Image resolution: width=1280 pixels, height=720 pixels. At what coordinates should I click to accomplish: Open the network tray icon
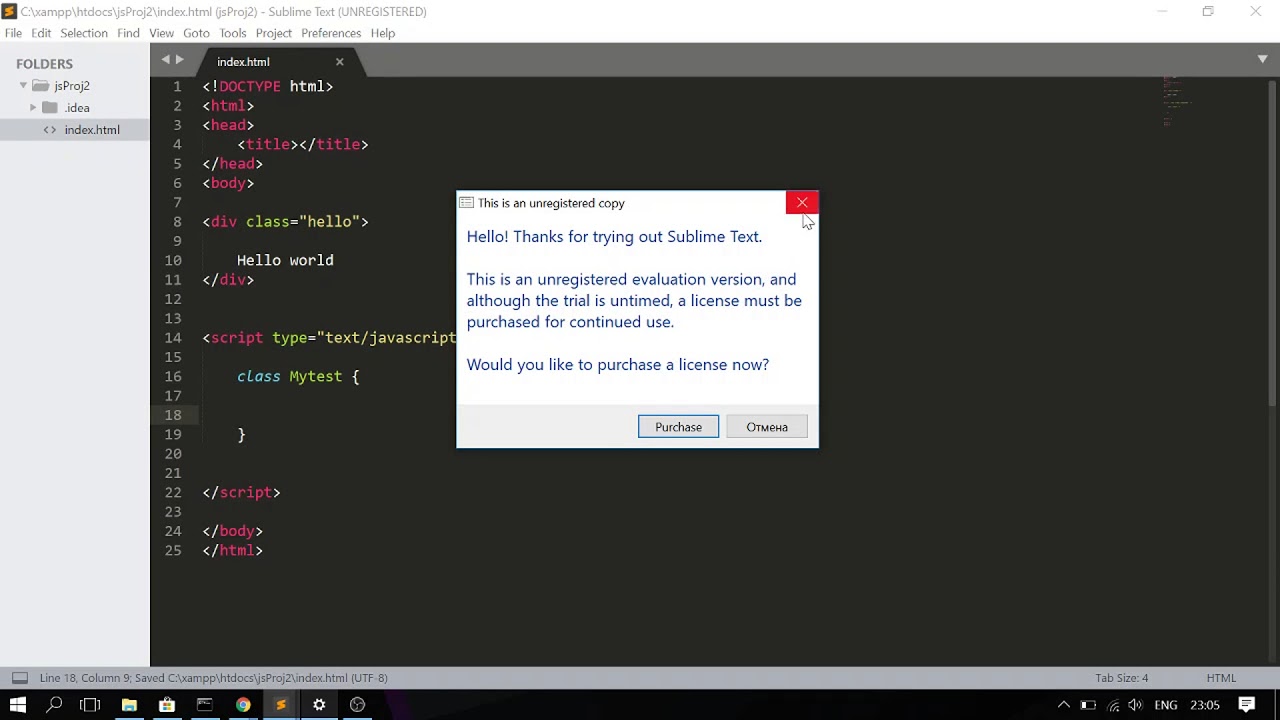point(1113,705)
